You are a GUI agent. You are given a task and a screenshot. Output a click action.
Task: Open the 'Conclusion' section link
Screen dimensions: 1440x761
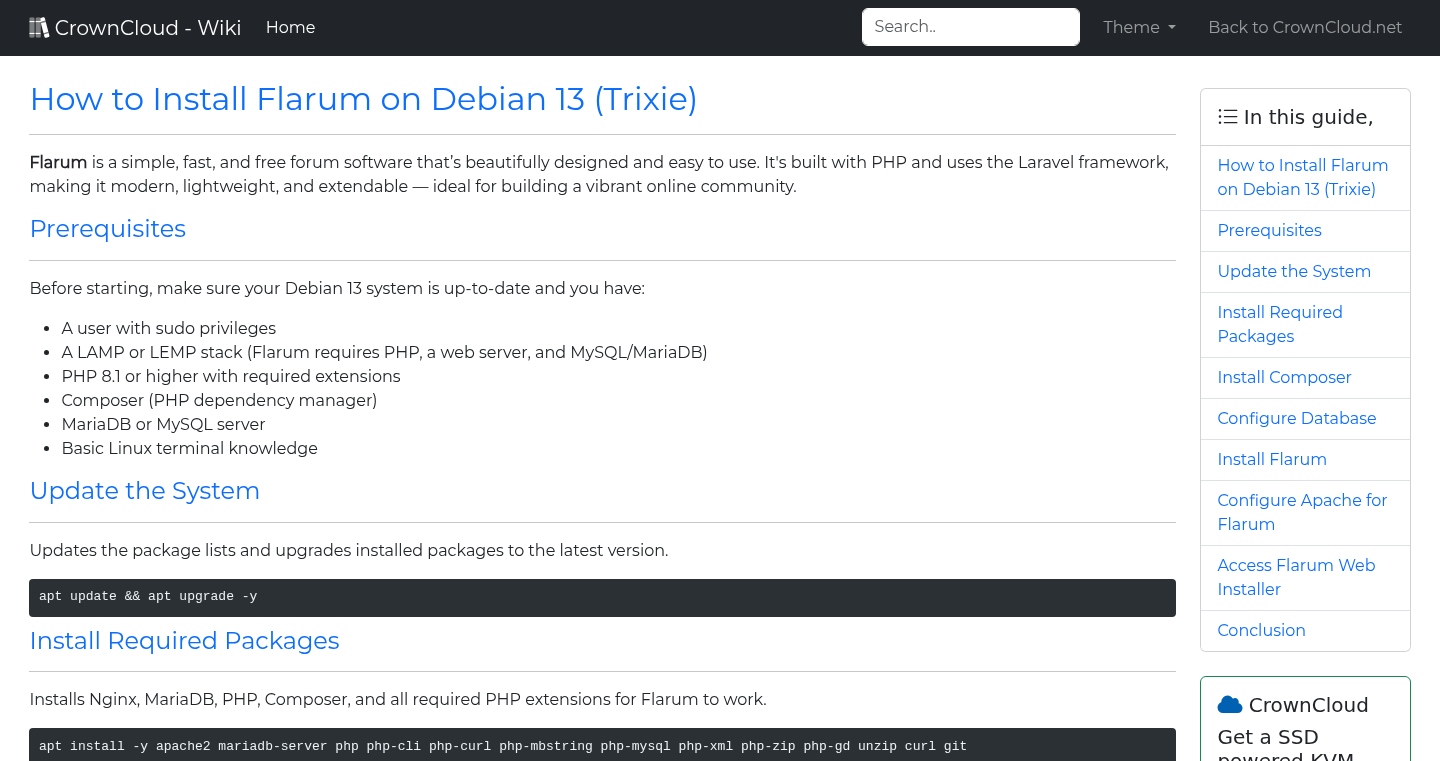(1261, 630)
